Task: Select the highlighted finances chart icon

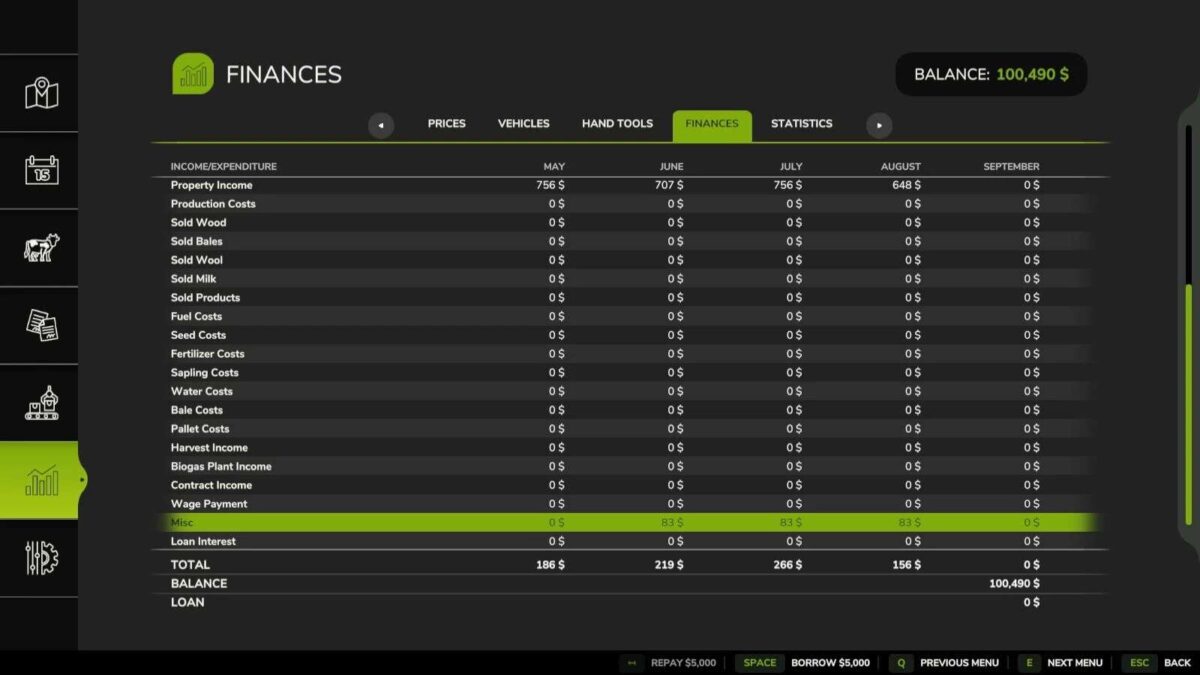Action: click(40, 480)
